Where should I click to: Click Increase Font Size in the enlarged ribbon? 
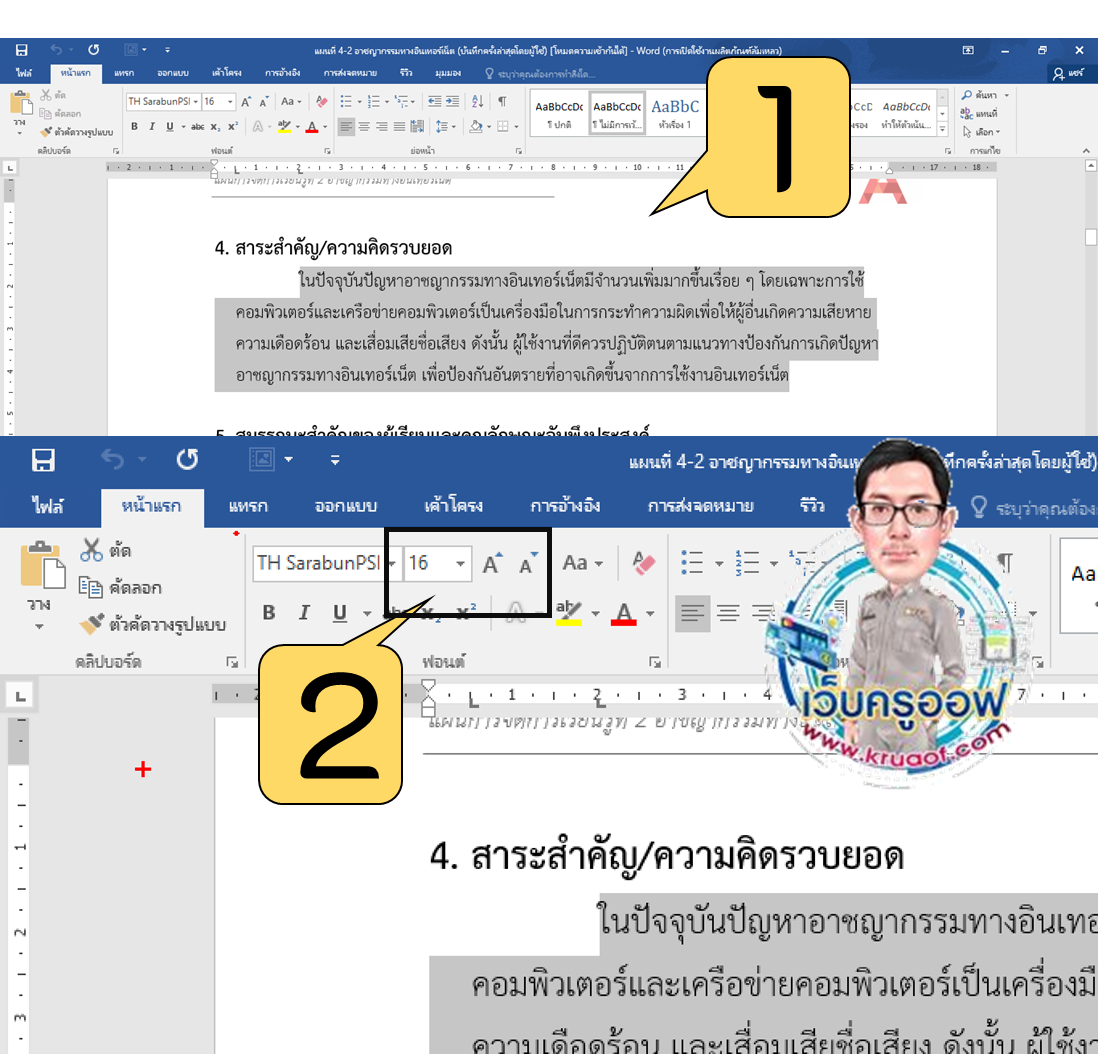(x=492, y=564)
